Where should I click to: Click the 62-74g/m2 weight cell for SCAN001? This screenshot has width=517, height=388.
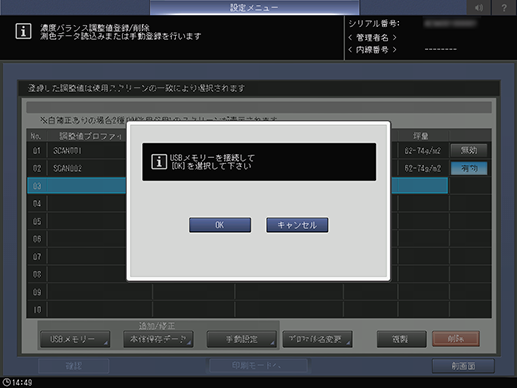(x=423, y=151)
